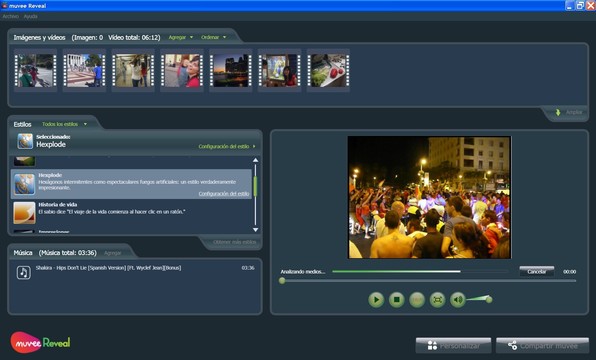Select the Hexplode style icon in list
Screen dimensions: 596x360
point(24,184)
